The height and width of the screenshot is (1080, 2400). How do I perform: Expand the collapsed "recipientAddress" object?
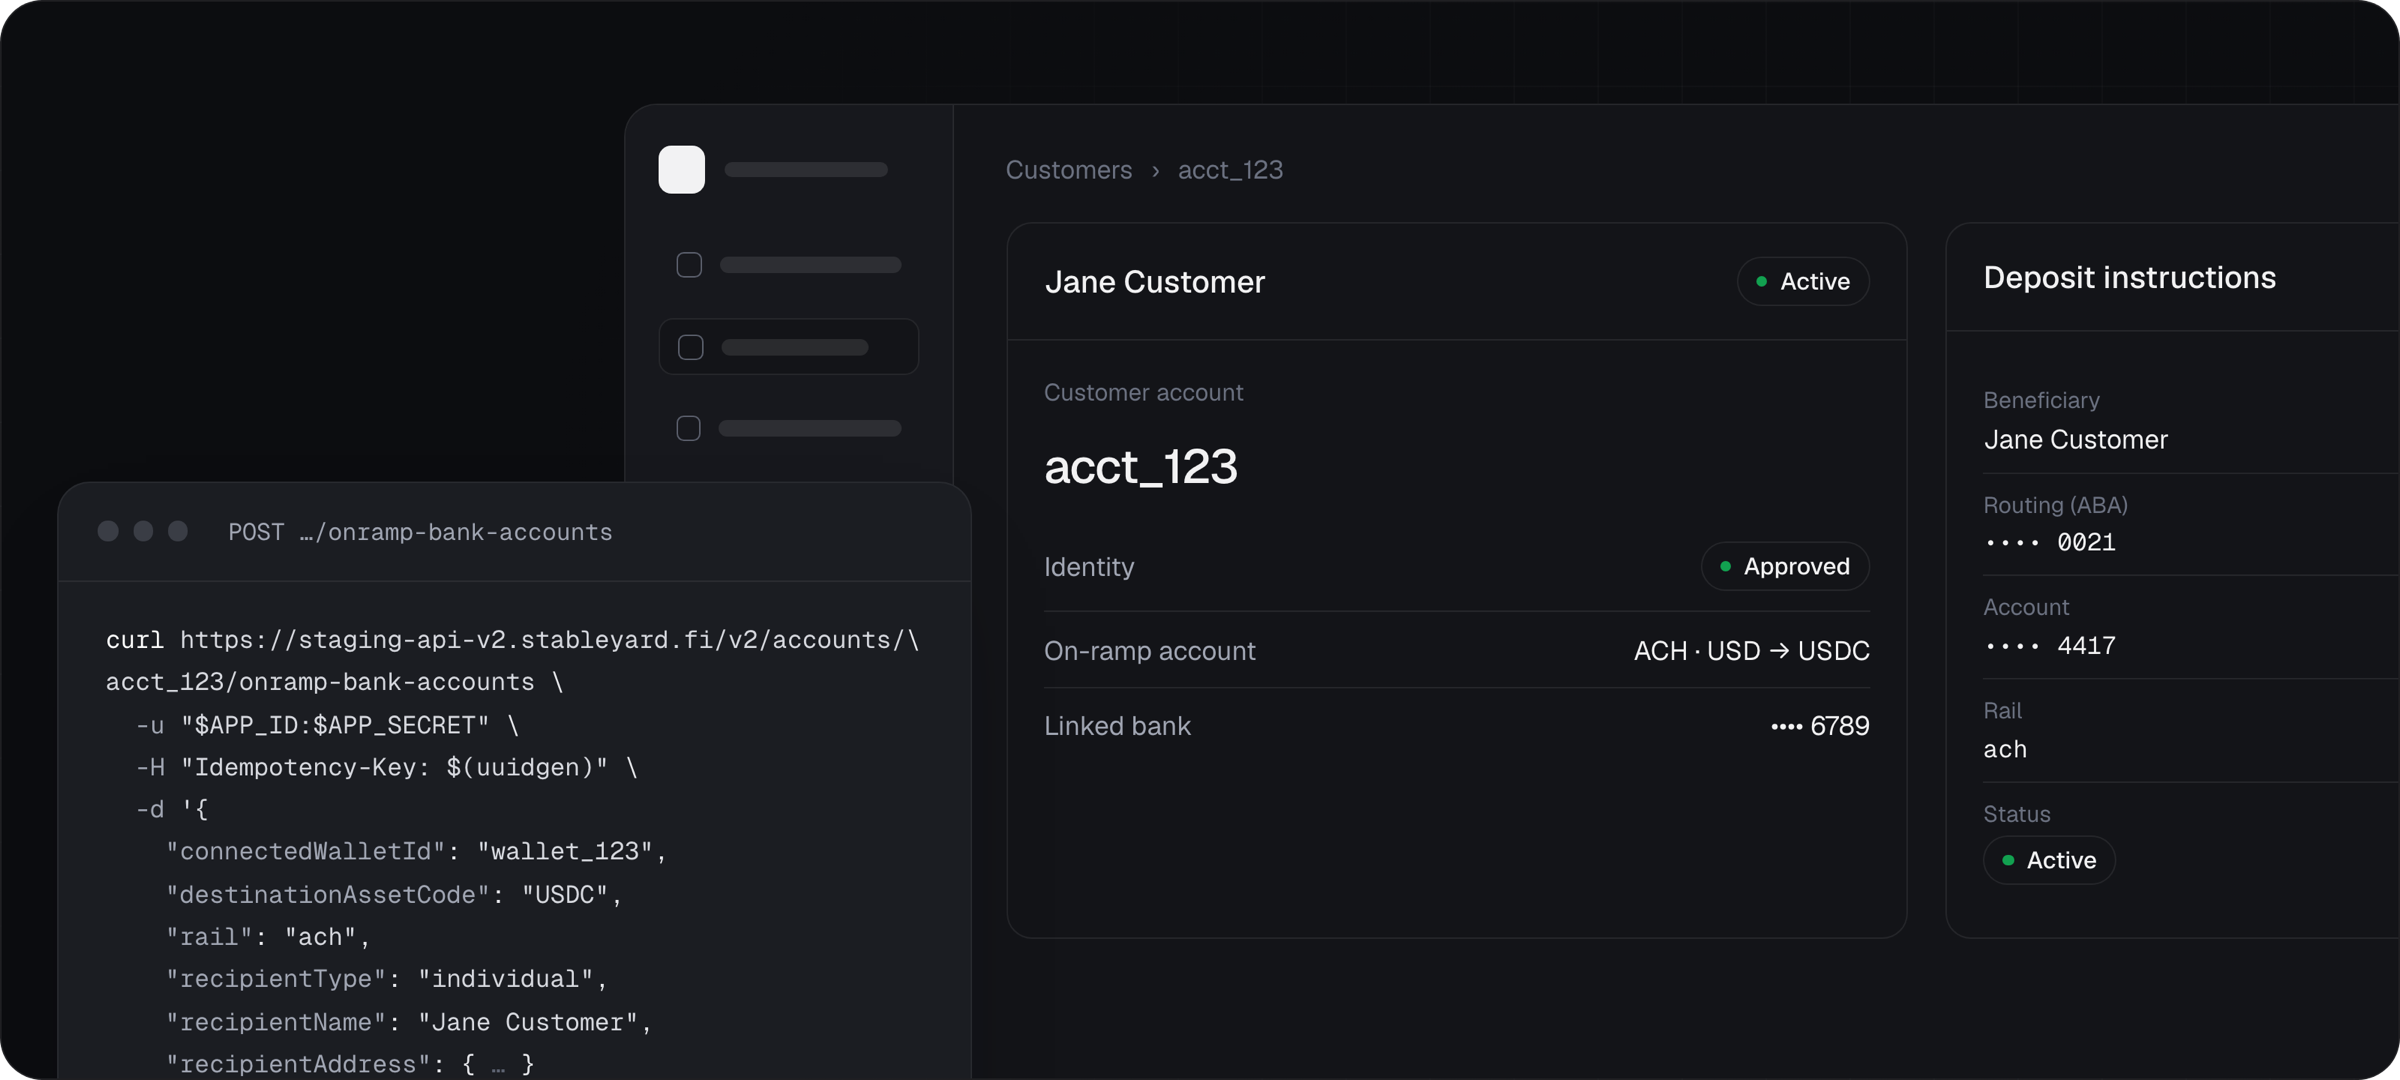[x=498, y=1065]
